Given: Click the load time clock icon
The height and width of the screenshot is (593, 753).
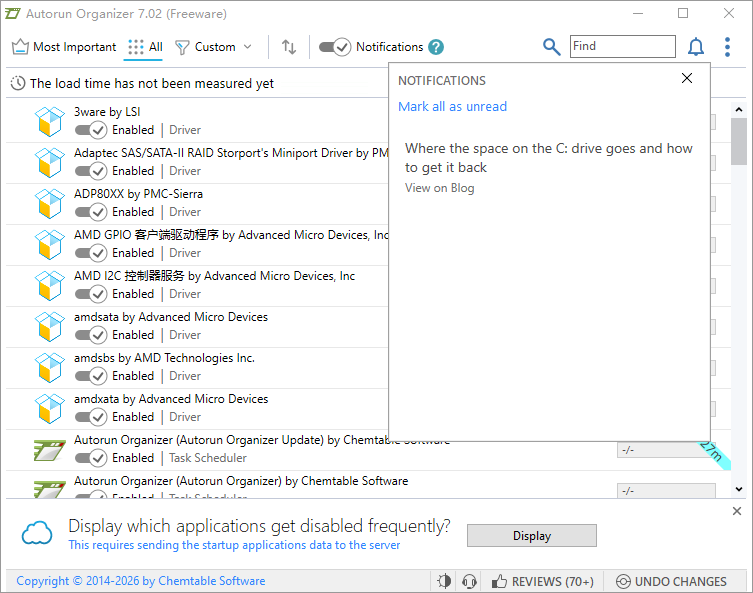Looking at the screenshot, I should click(x=18, y=83).
